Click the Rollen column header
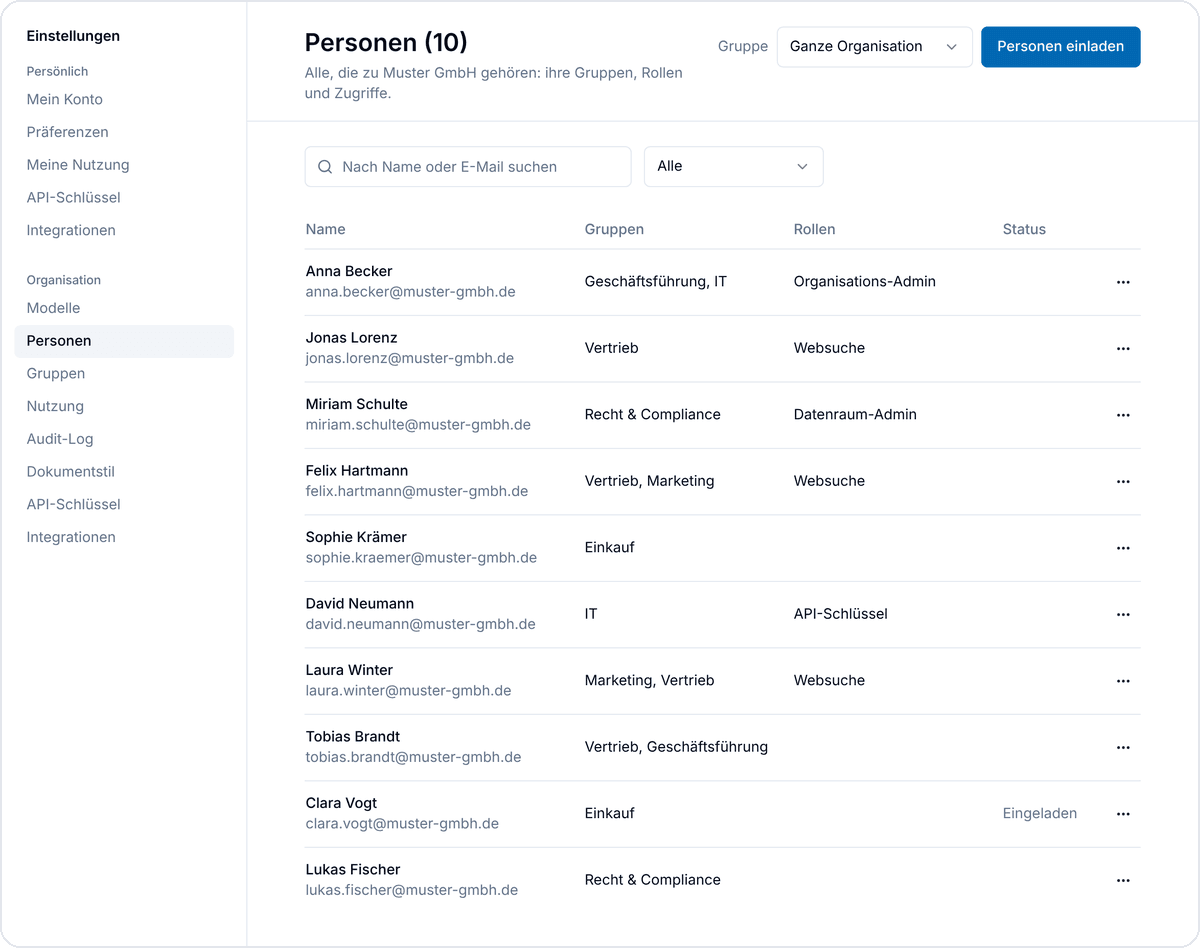The height and width of the screenshot is (948, 1200). 814,229
